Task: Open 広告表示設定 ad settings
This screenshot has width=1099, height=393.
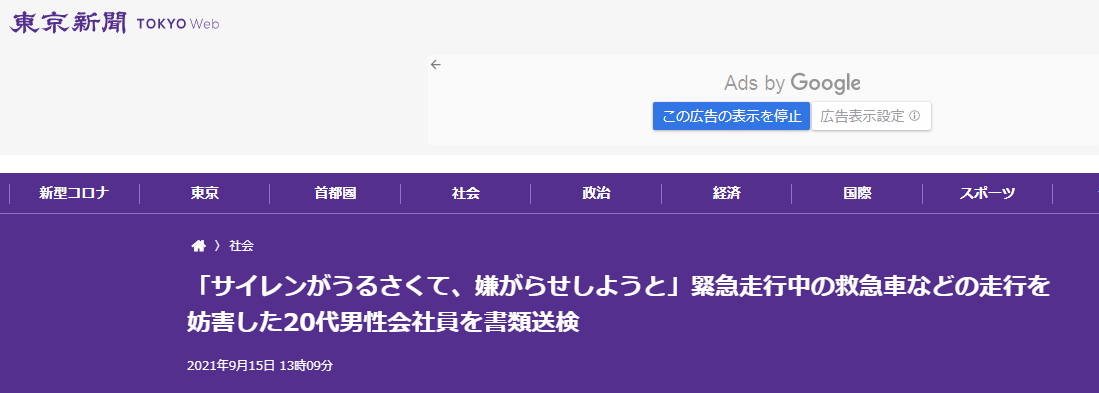Action: pos(871,116)
